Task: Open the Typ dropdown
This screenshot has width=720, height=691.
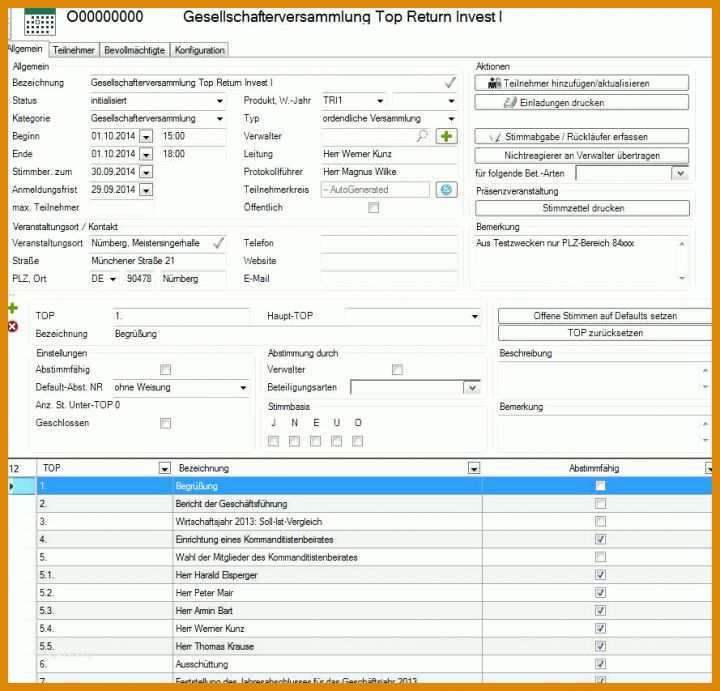Action: coord(451,118)
